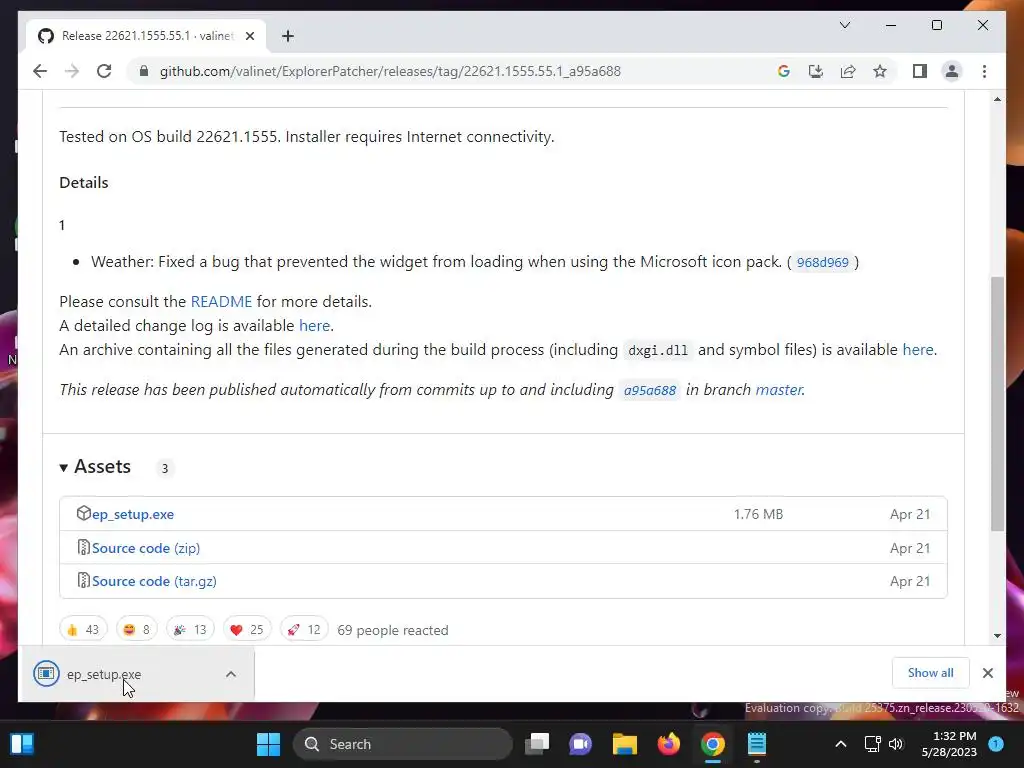Screen dimensions: 1024x768
Task: Download the ep_setup.exe asset link
Action: 133,514
